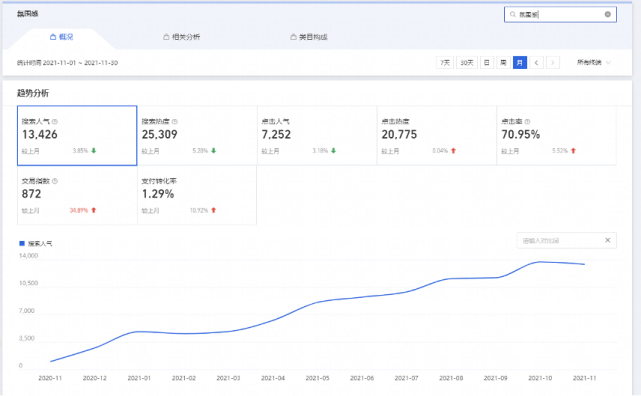Click the magnifier icon in the search box
Screen dimensions: 641x396
[513, 14]
